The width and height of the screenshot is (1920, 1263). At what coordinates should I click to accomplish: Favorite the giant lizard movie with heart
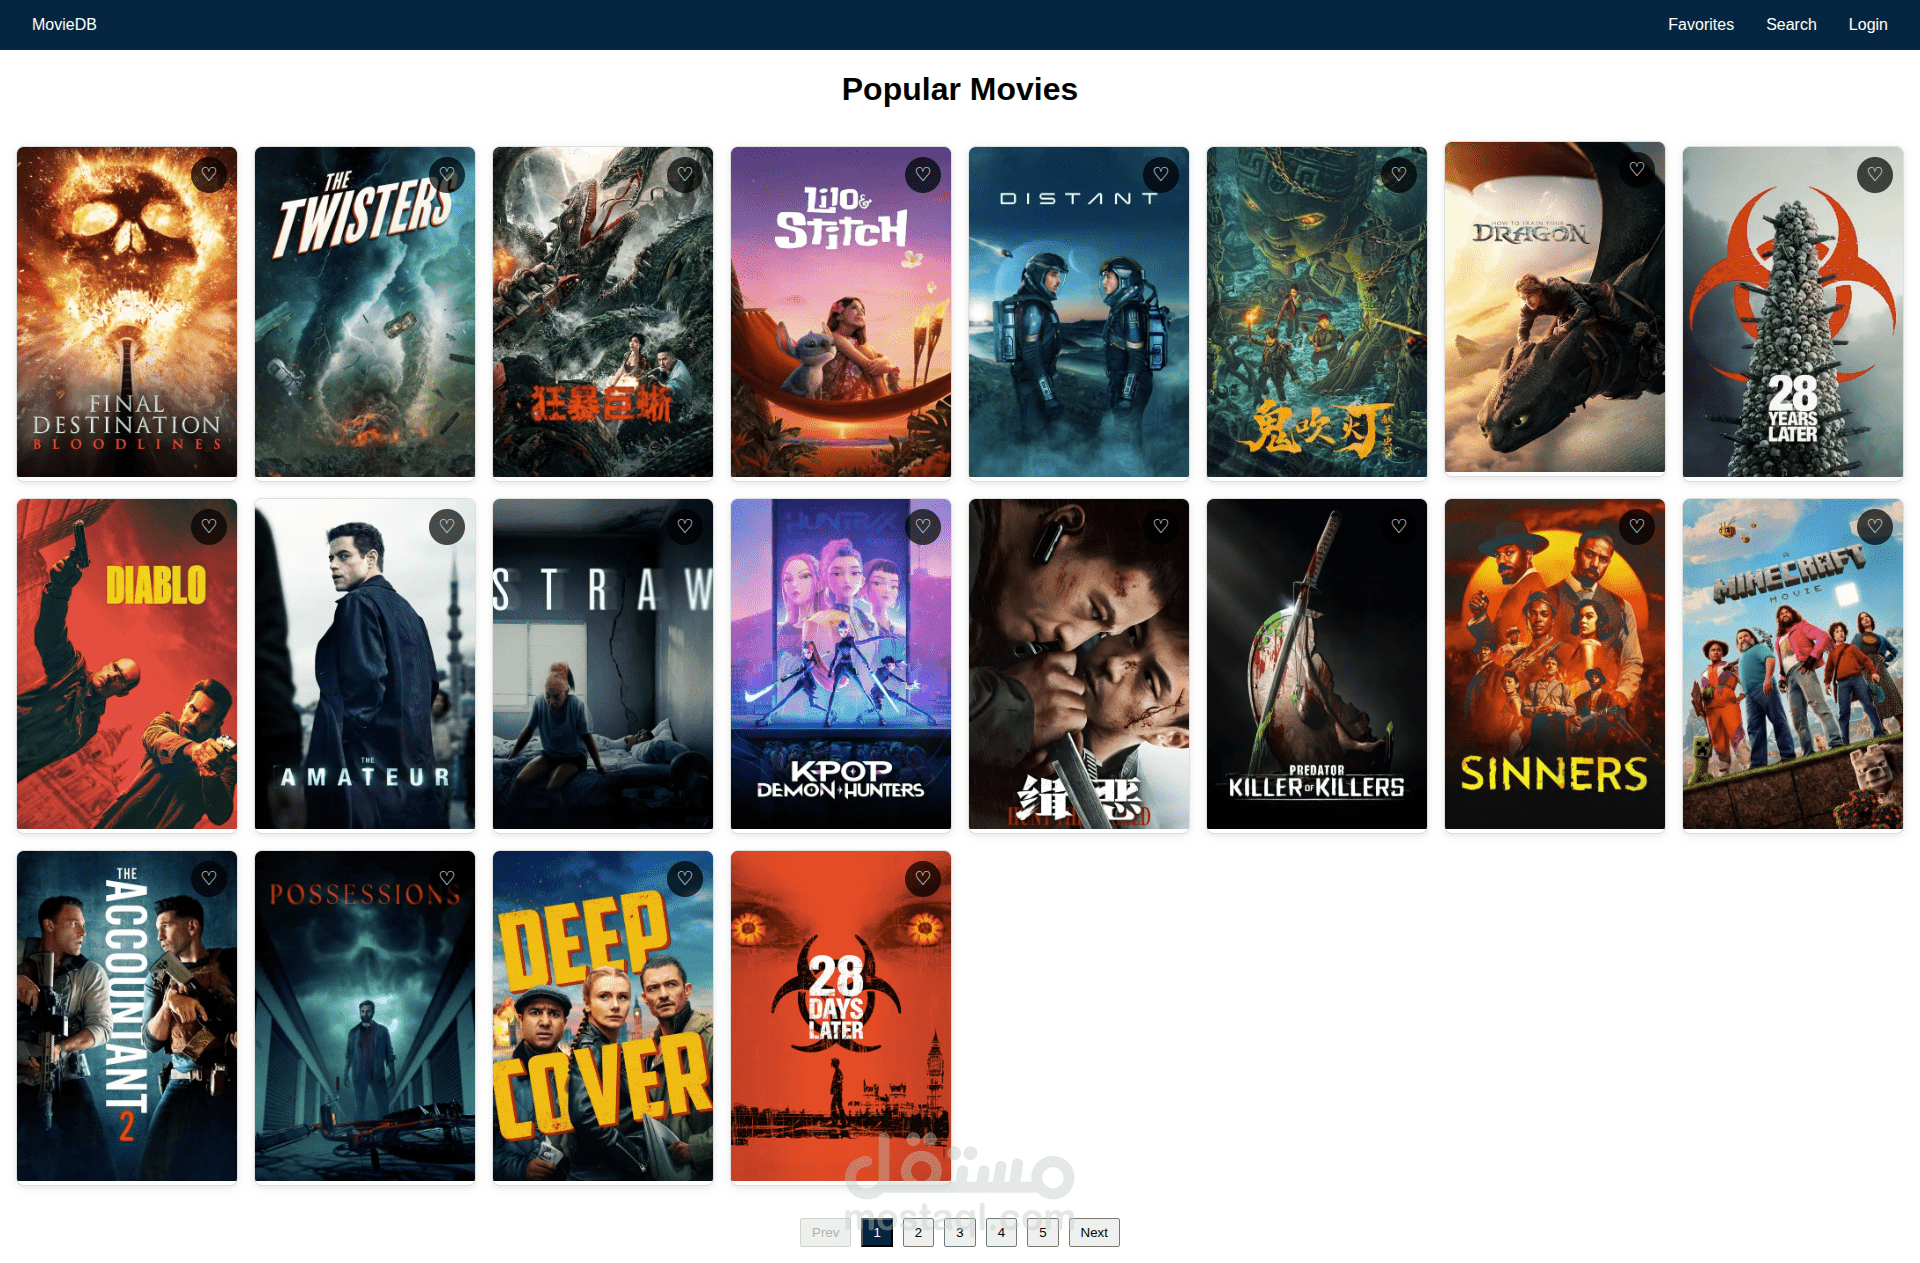(685, 175)
